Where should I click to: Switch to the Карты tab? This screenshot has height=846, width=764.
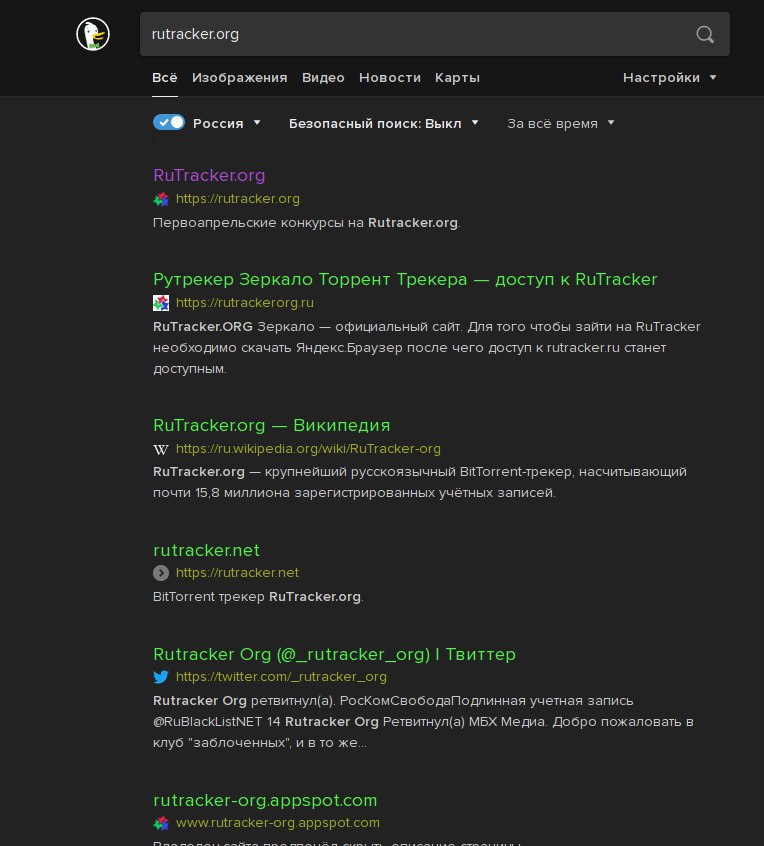(x=457, y=78)
